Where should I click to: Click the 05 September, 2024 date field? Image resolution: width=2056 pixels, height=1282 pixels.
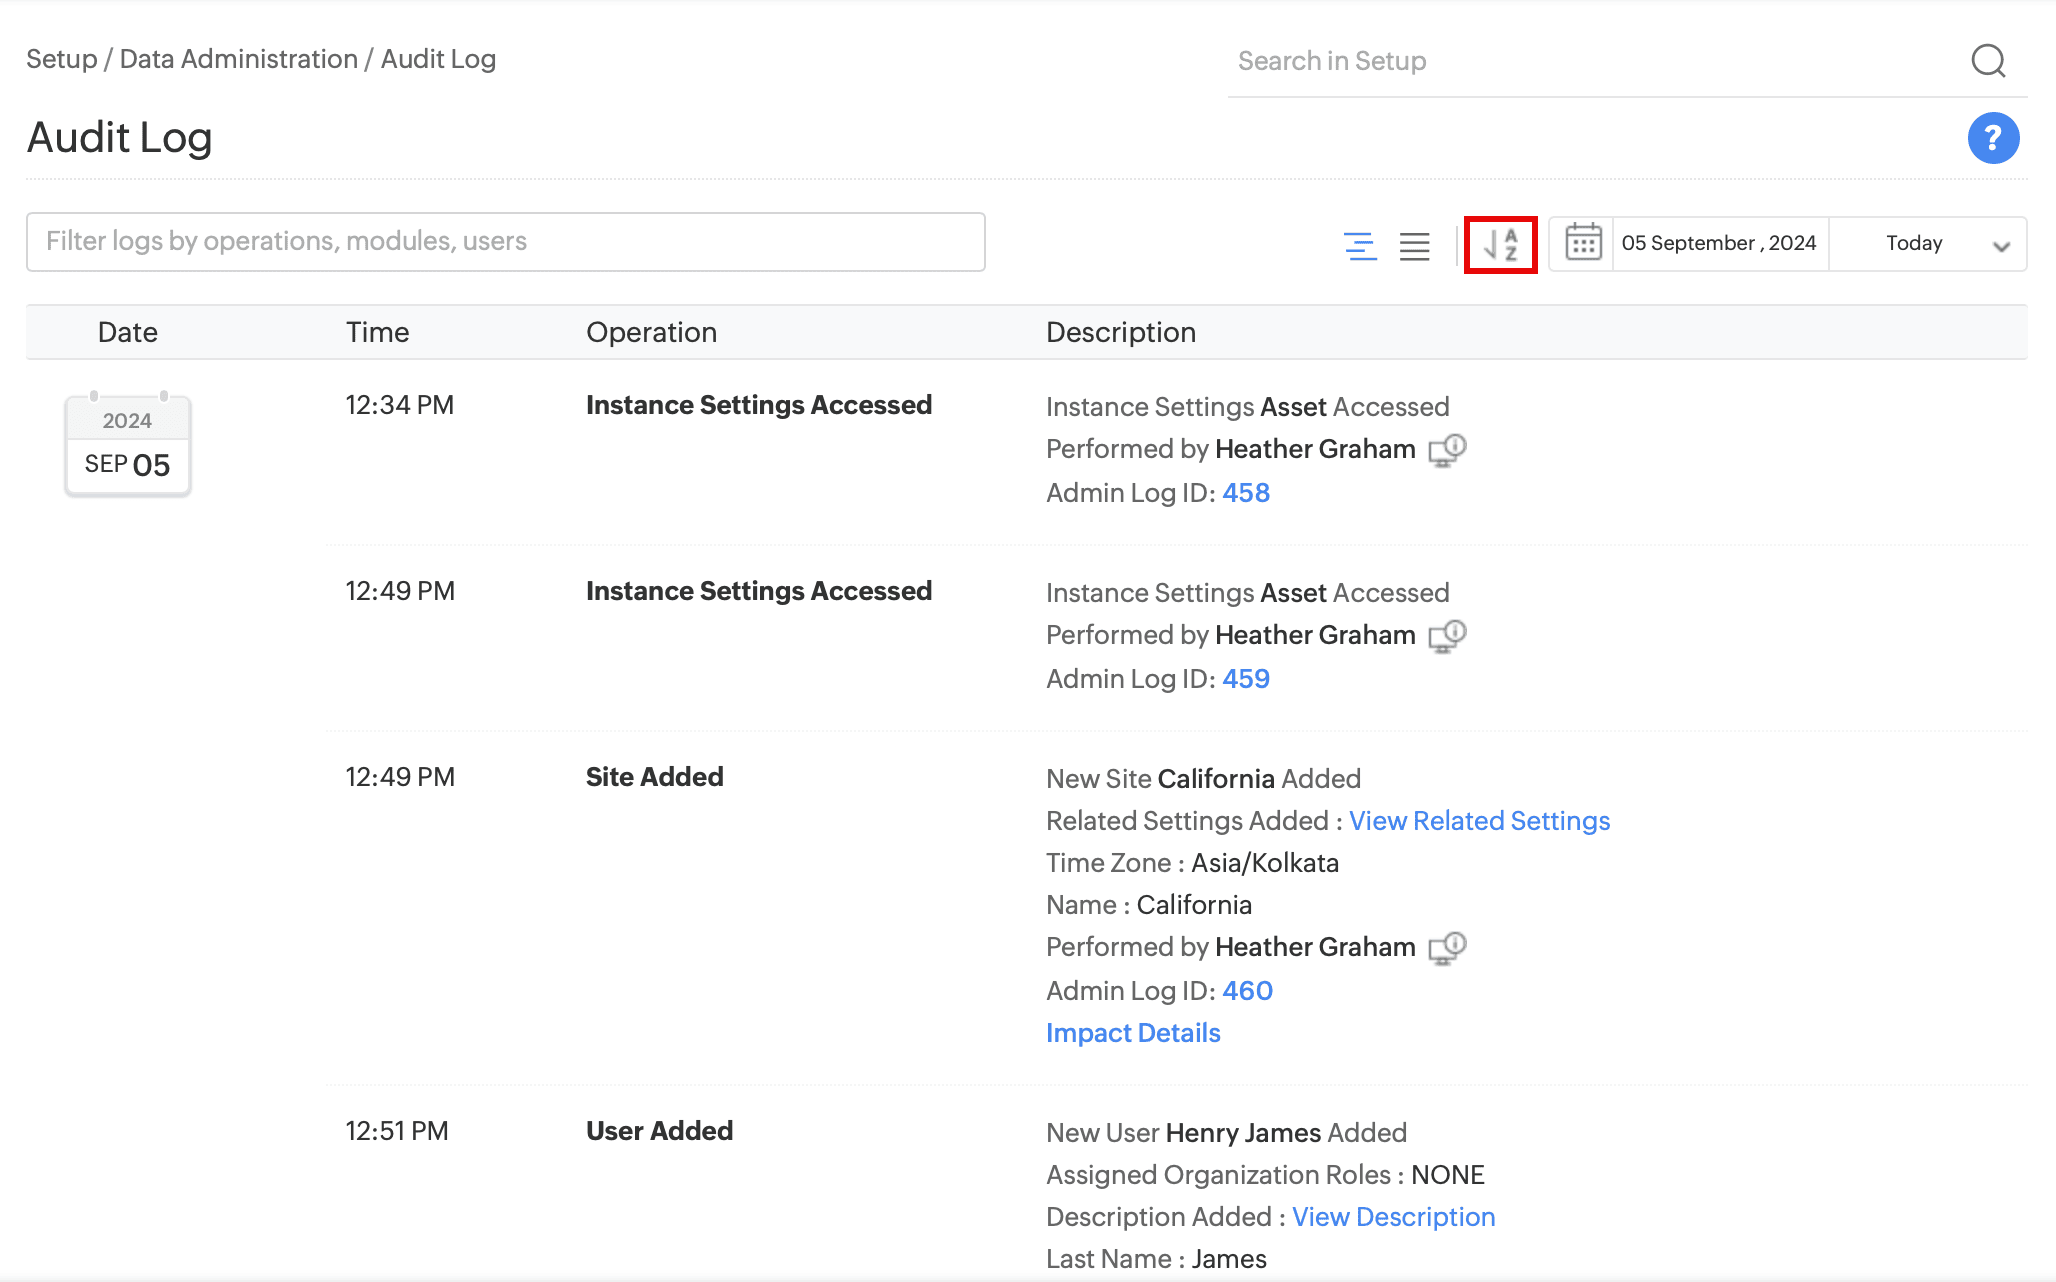pos(1719,244)
